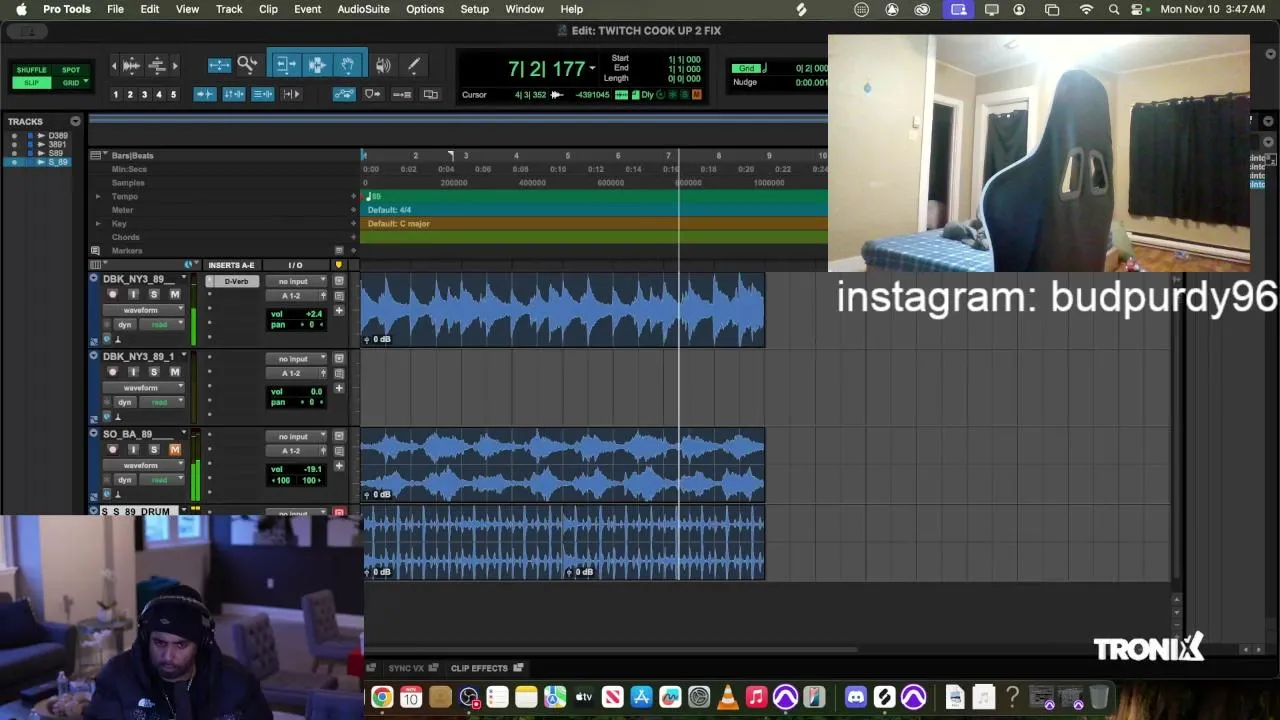This screenshot has height=720, width=1280.
Task: Click the MIDI note zoom icon
Action: (157, 65)
